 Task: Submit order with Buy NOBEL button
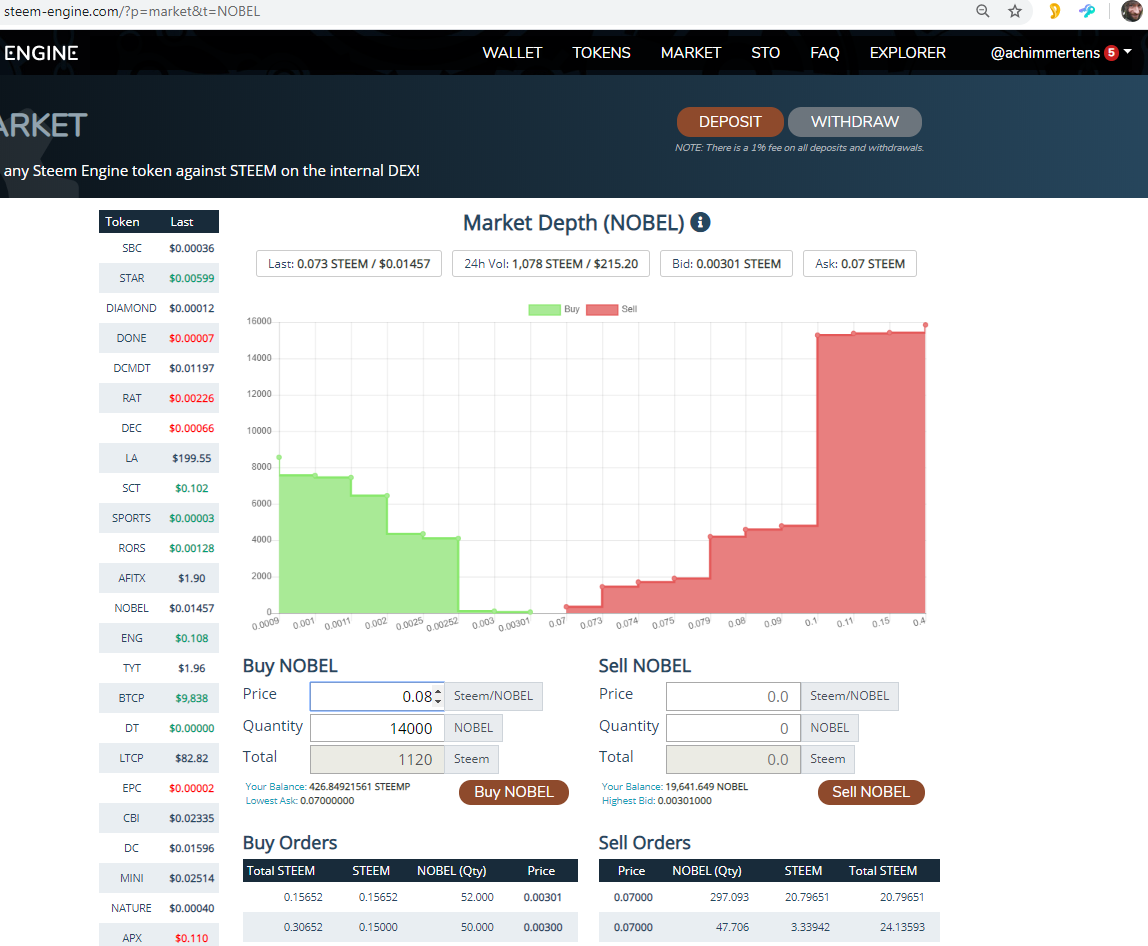click(514, 792)
